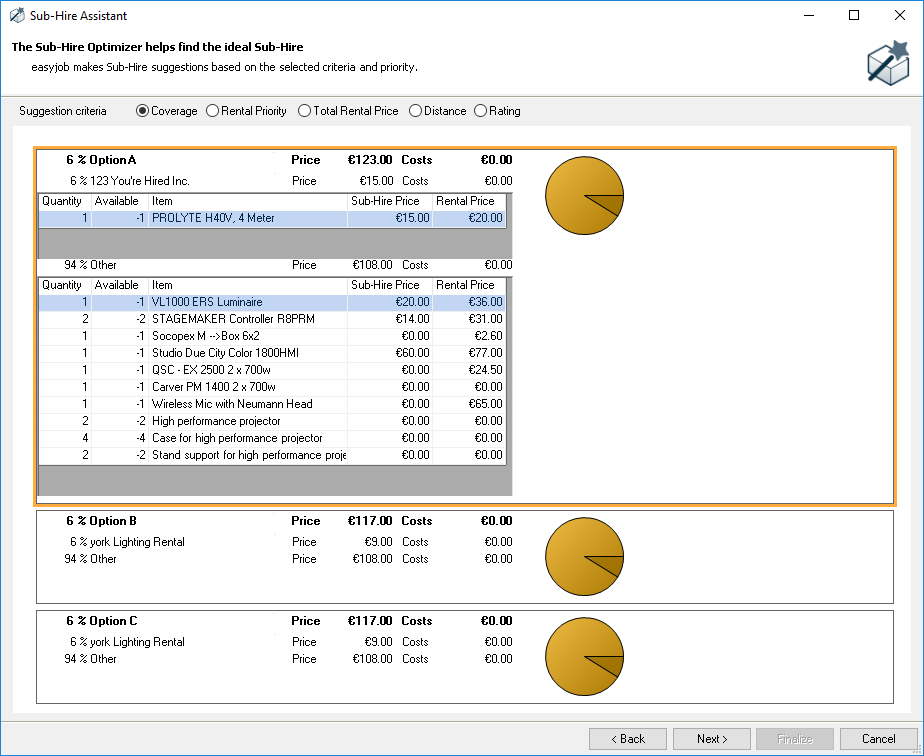The width and height of the screenshot is (924, 756).
Task: Choose Total Rental Price criterion
Action: pyautogui.click(x=305, y=111)
